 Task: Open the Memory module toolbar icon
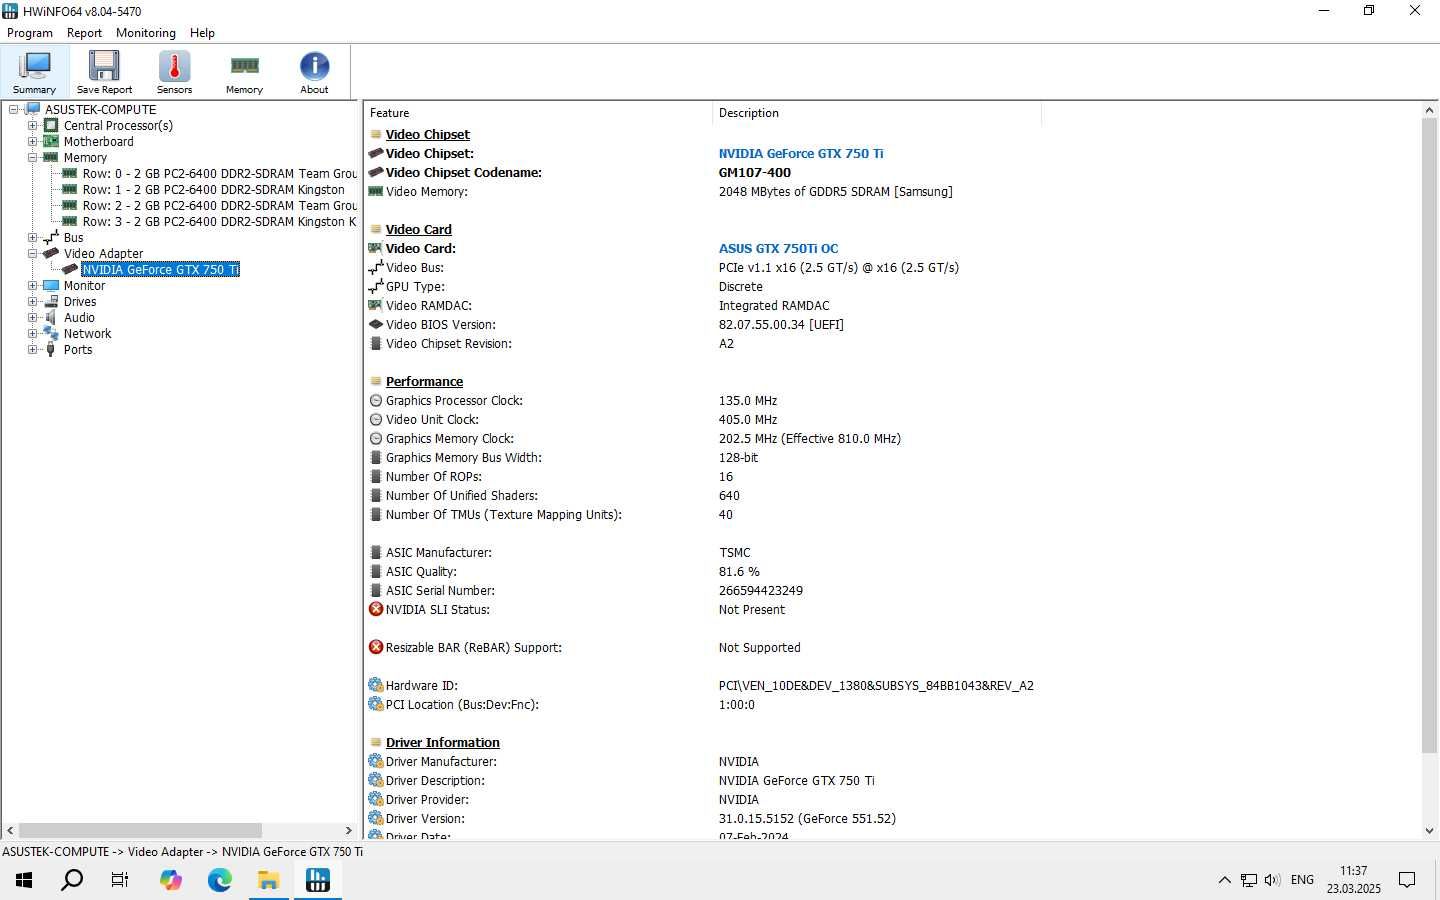[244, 72]
